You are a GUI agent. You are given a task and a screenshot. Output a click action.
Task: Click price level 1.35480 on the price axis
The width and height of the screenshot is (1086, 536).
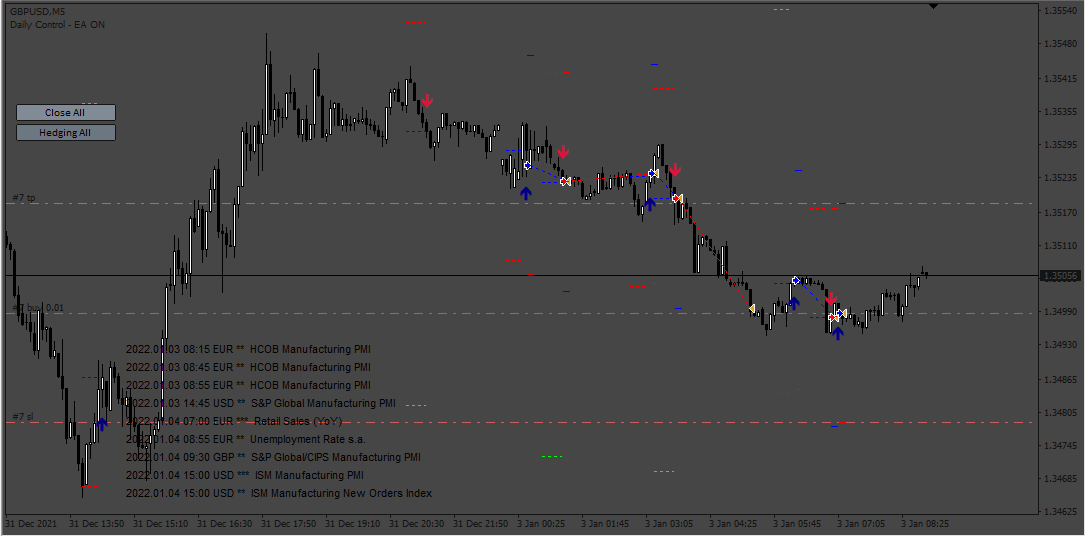tap(1060, 45)
